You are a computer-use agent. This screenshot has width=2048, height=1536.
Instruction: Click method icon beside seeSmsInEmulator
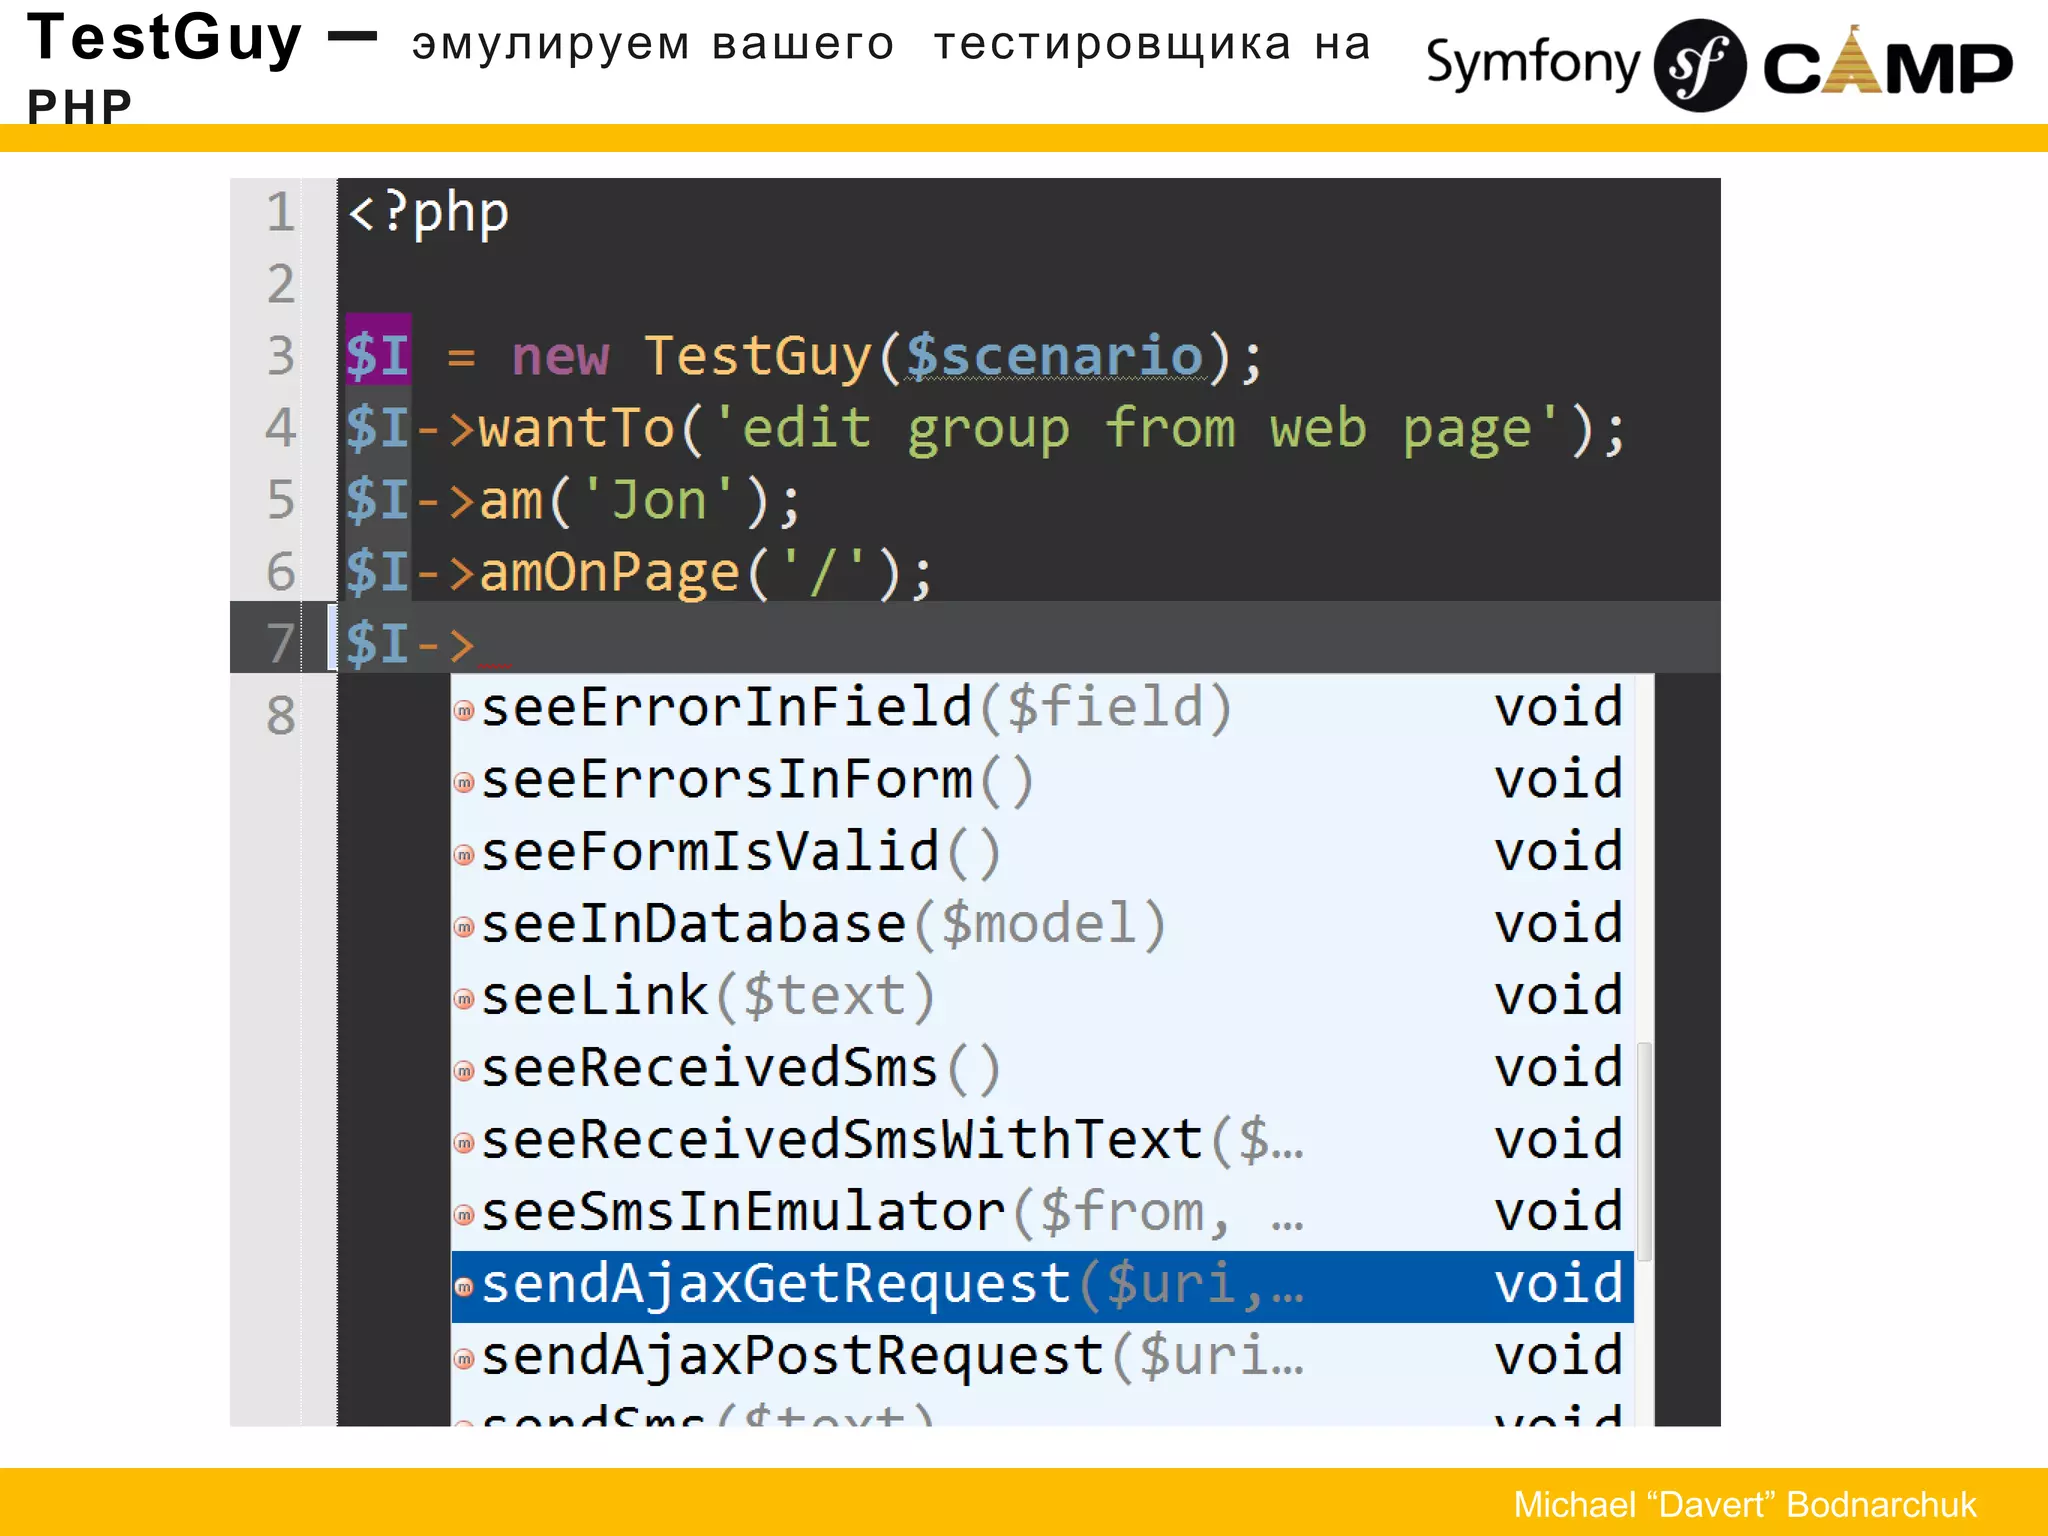[464, 1215]
